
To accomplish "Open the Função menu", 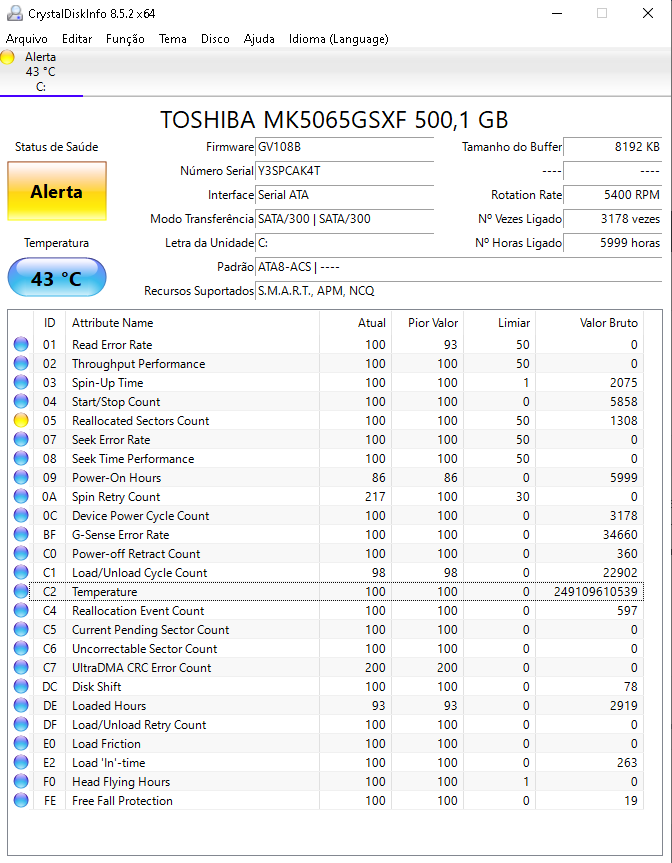I will pyautogui.click(x=125, y=39).
